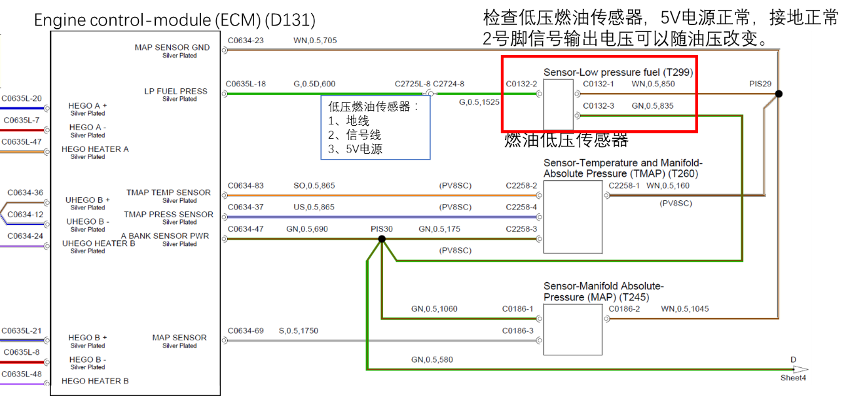Viewport: 850px width, 396px height.
Task: Click the MAP SENSOR GND pin label
Action: [172, 48]
